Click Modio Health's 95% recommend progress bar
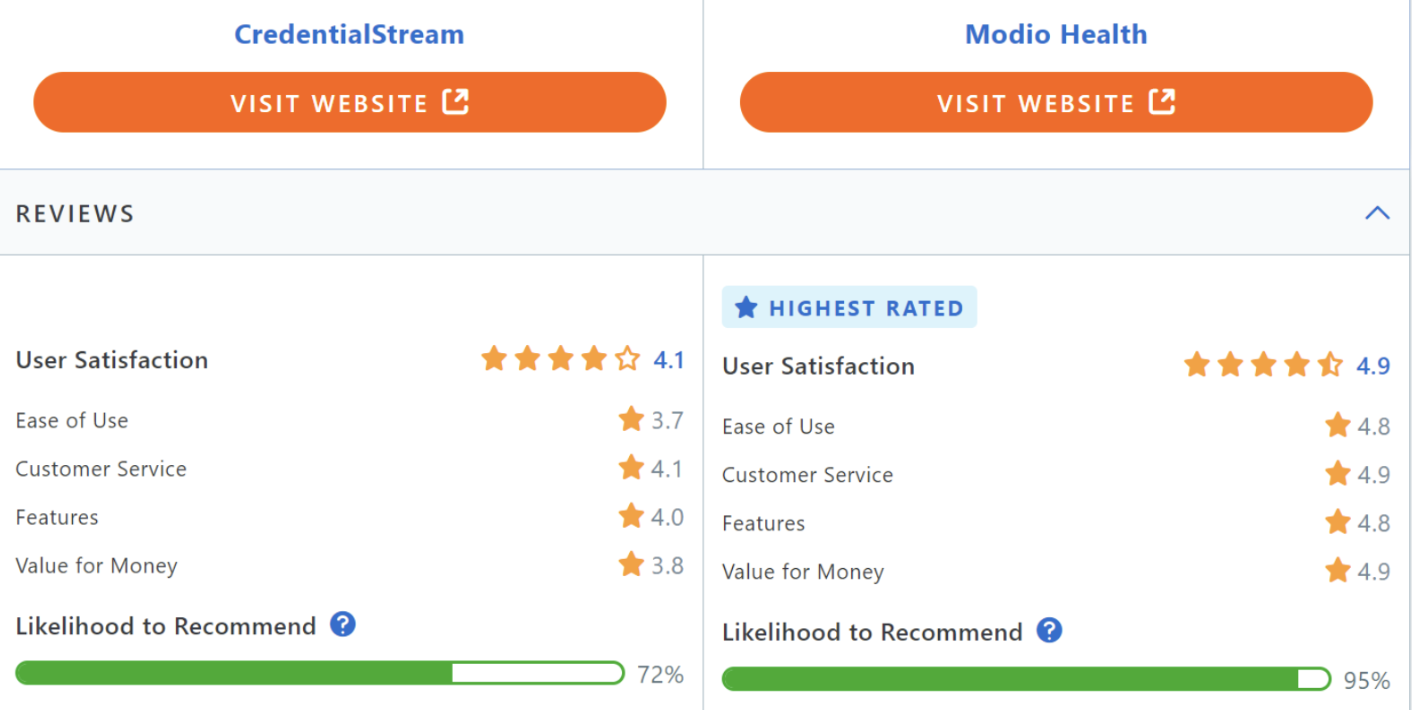The height and width of the screenshot is (710, 1412). click(x=1026, y=679)
